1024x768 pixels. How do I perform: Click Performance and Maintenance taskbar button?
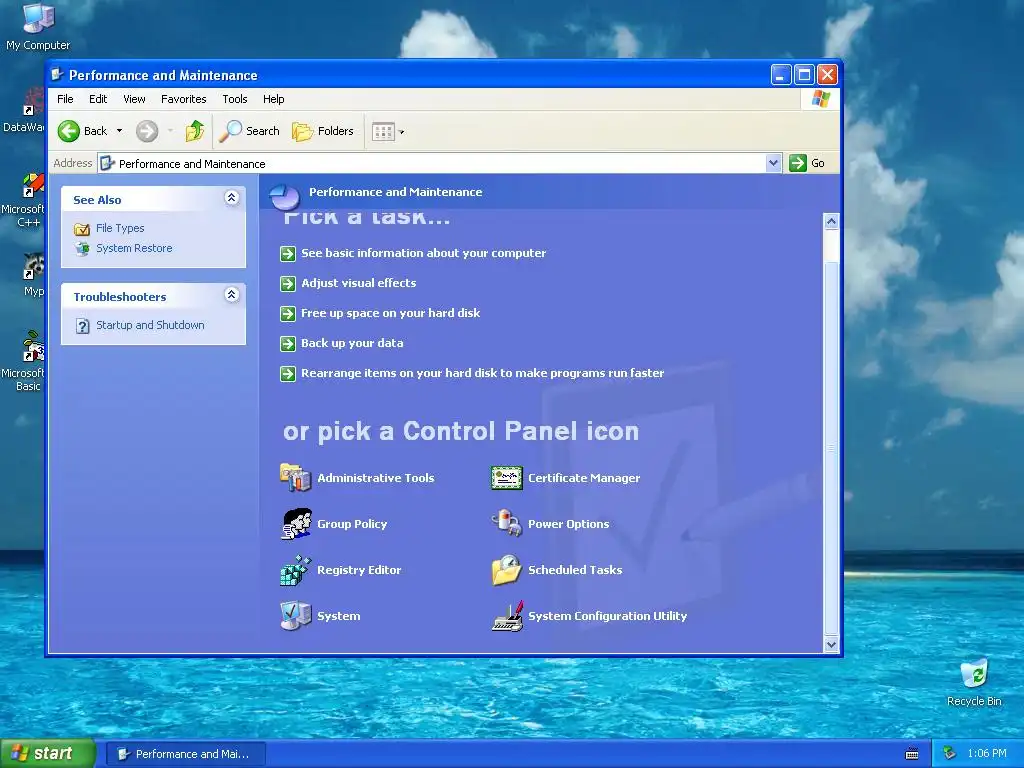pyautogui.click(x=185, y=754)
